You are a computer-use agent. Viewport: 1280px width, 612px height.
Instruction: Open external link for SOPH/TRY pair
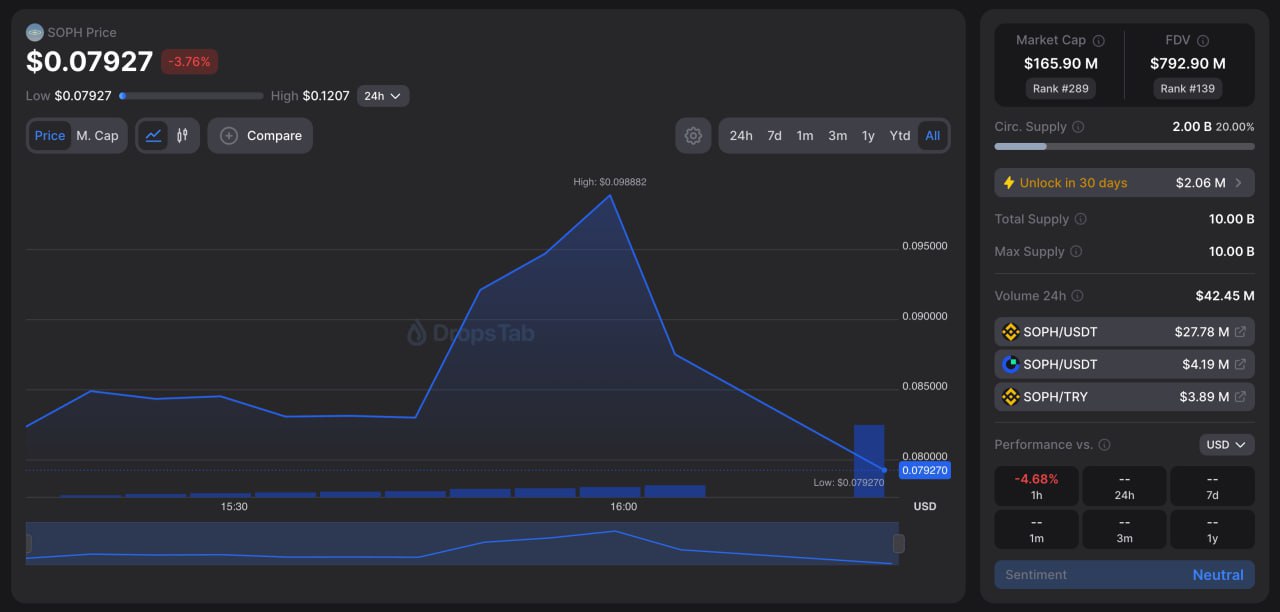pyautogui.click(x=1241, y=397)
